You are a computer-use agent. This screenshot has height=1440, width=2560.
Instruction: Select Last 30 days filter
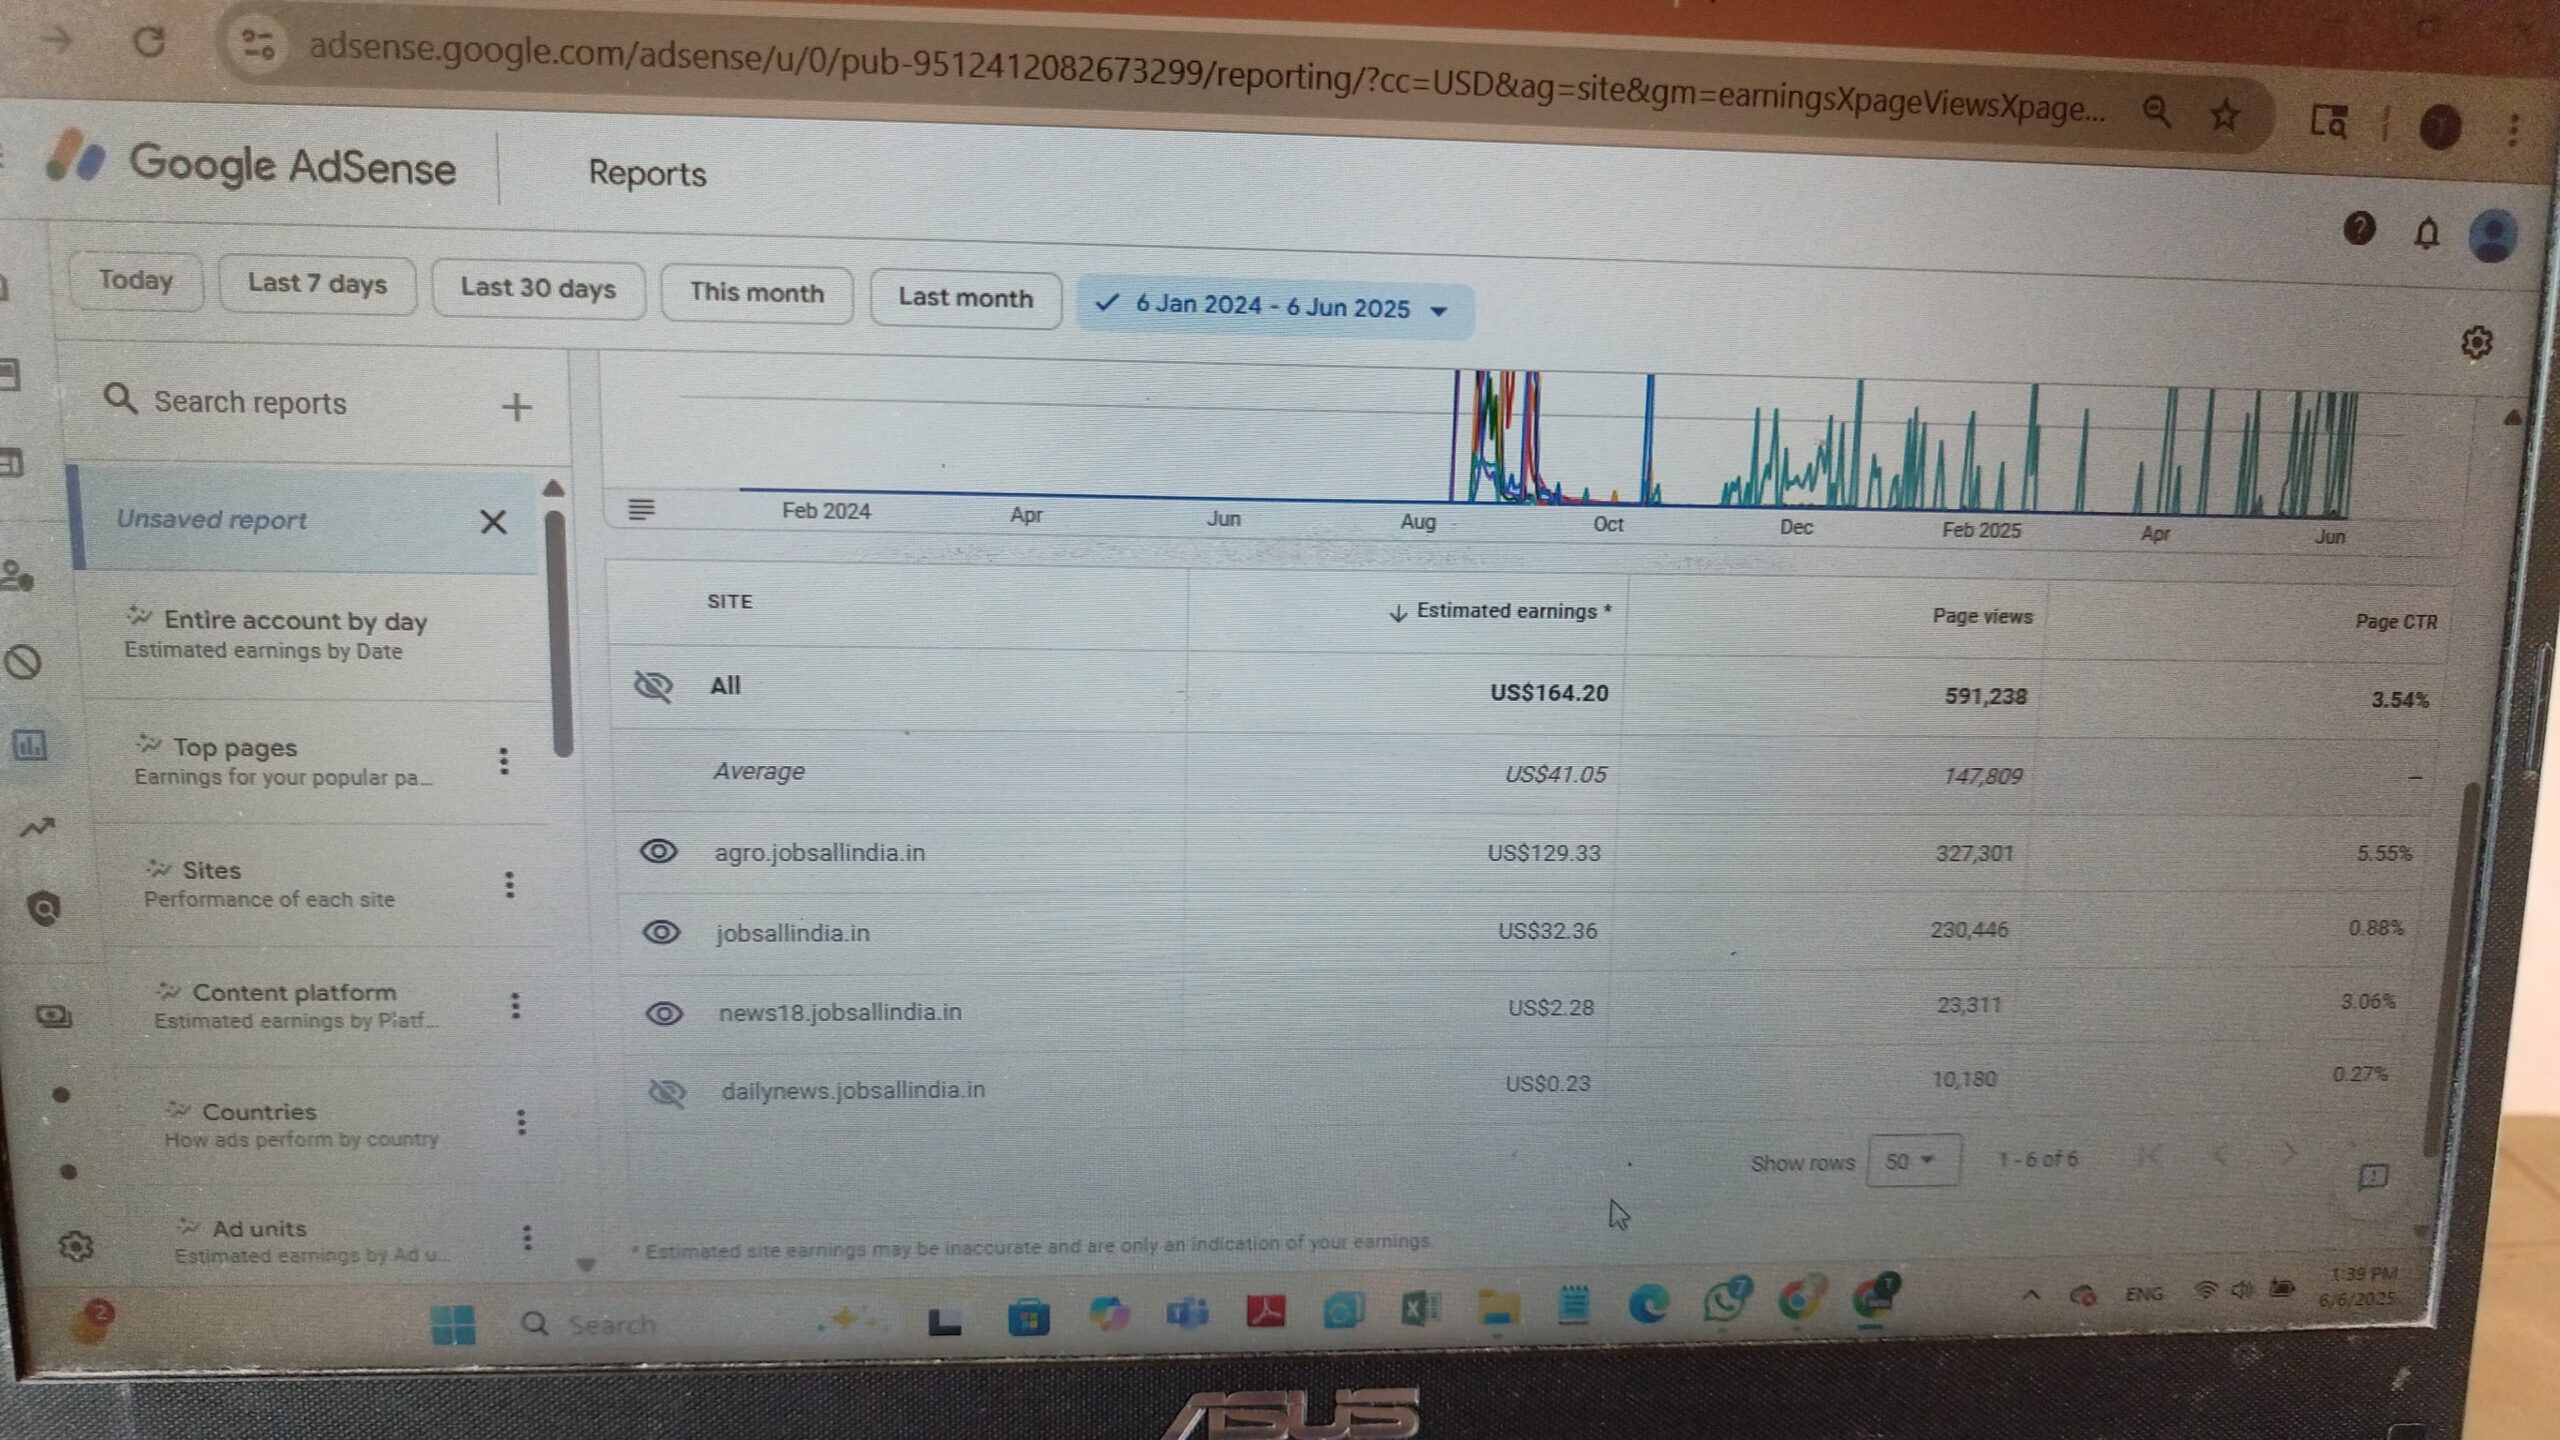tap(538, 289)
